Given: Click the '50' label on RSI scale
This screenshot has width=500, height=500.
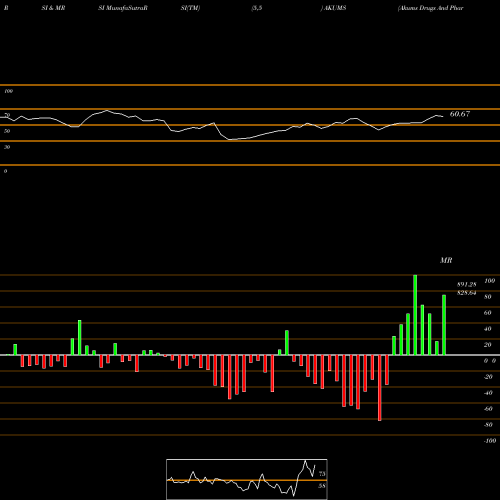Looking at the screenshot, I should coord(7,131).
